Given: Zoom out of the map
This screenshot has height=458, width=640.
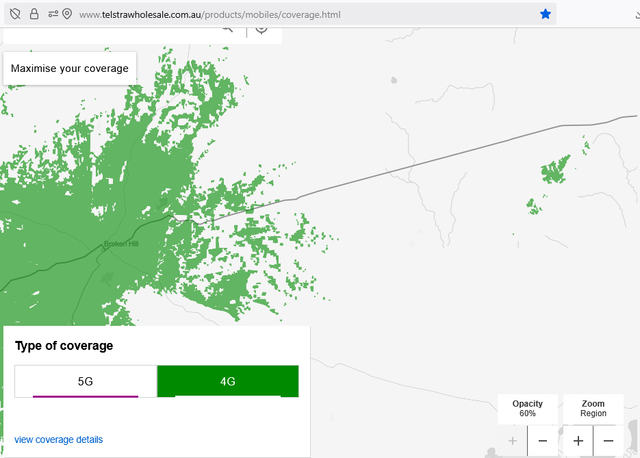Looking at the screenshot, I should click(608, 441).
